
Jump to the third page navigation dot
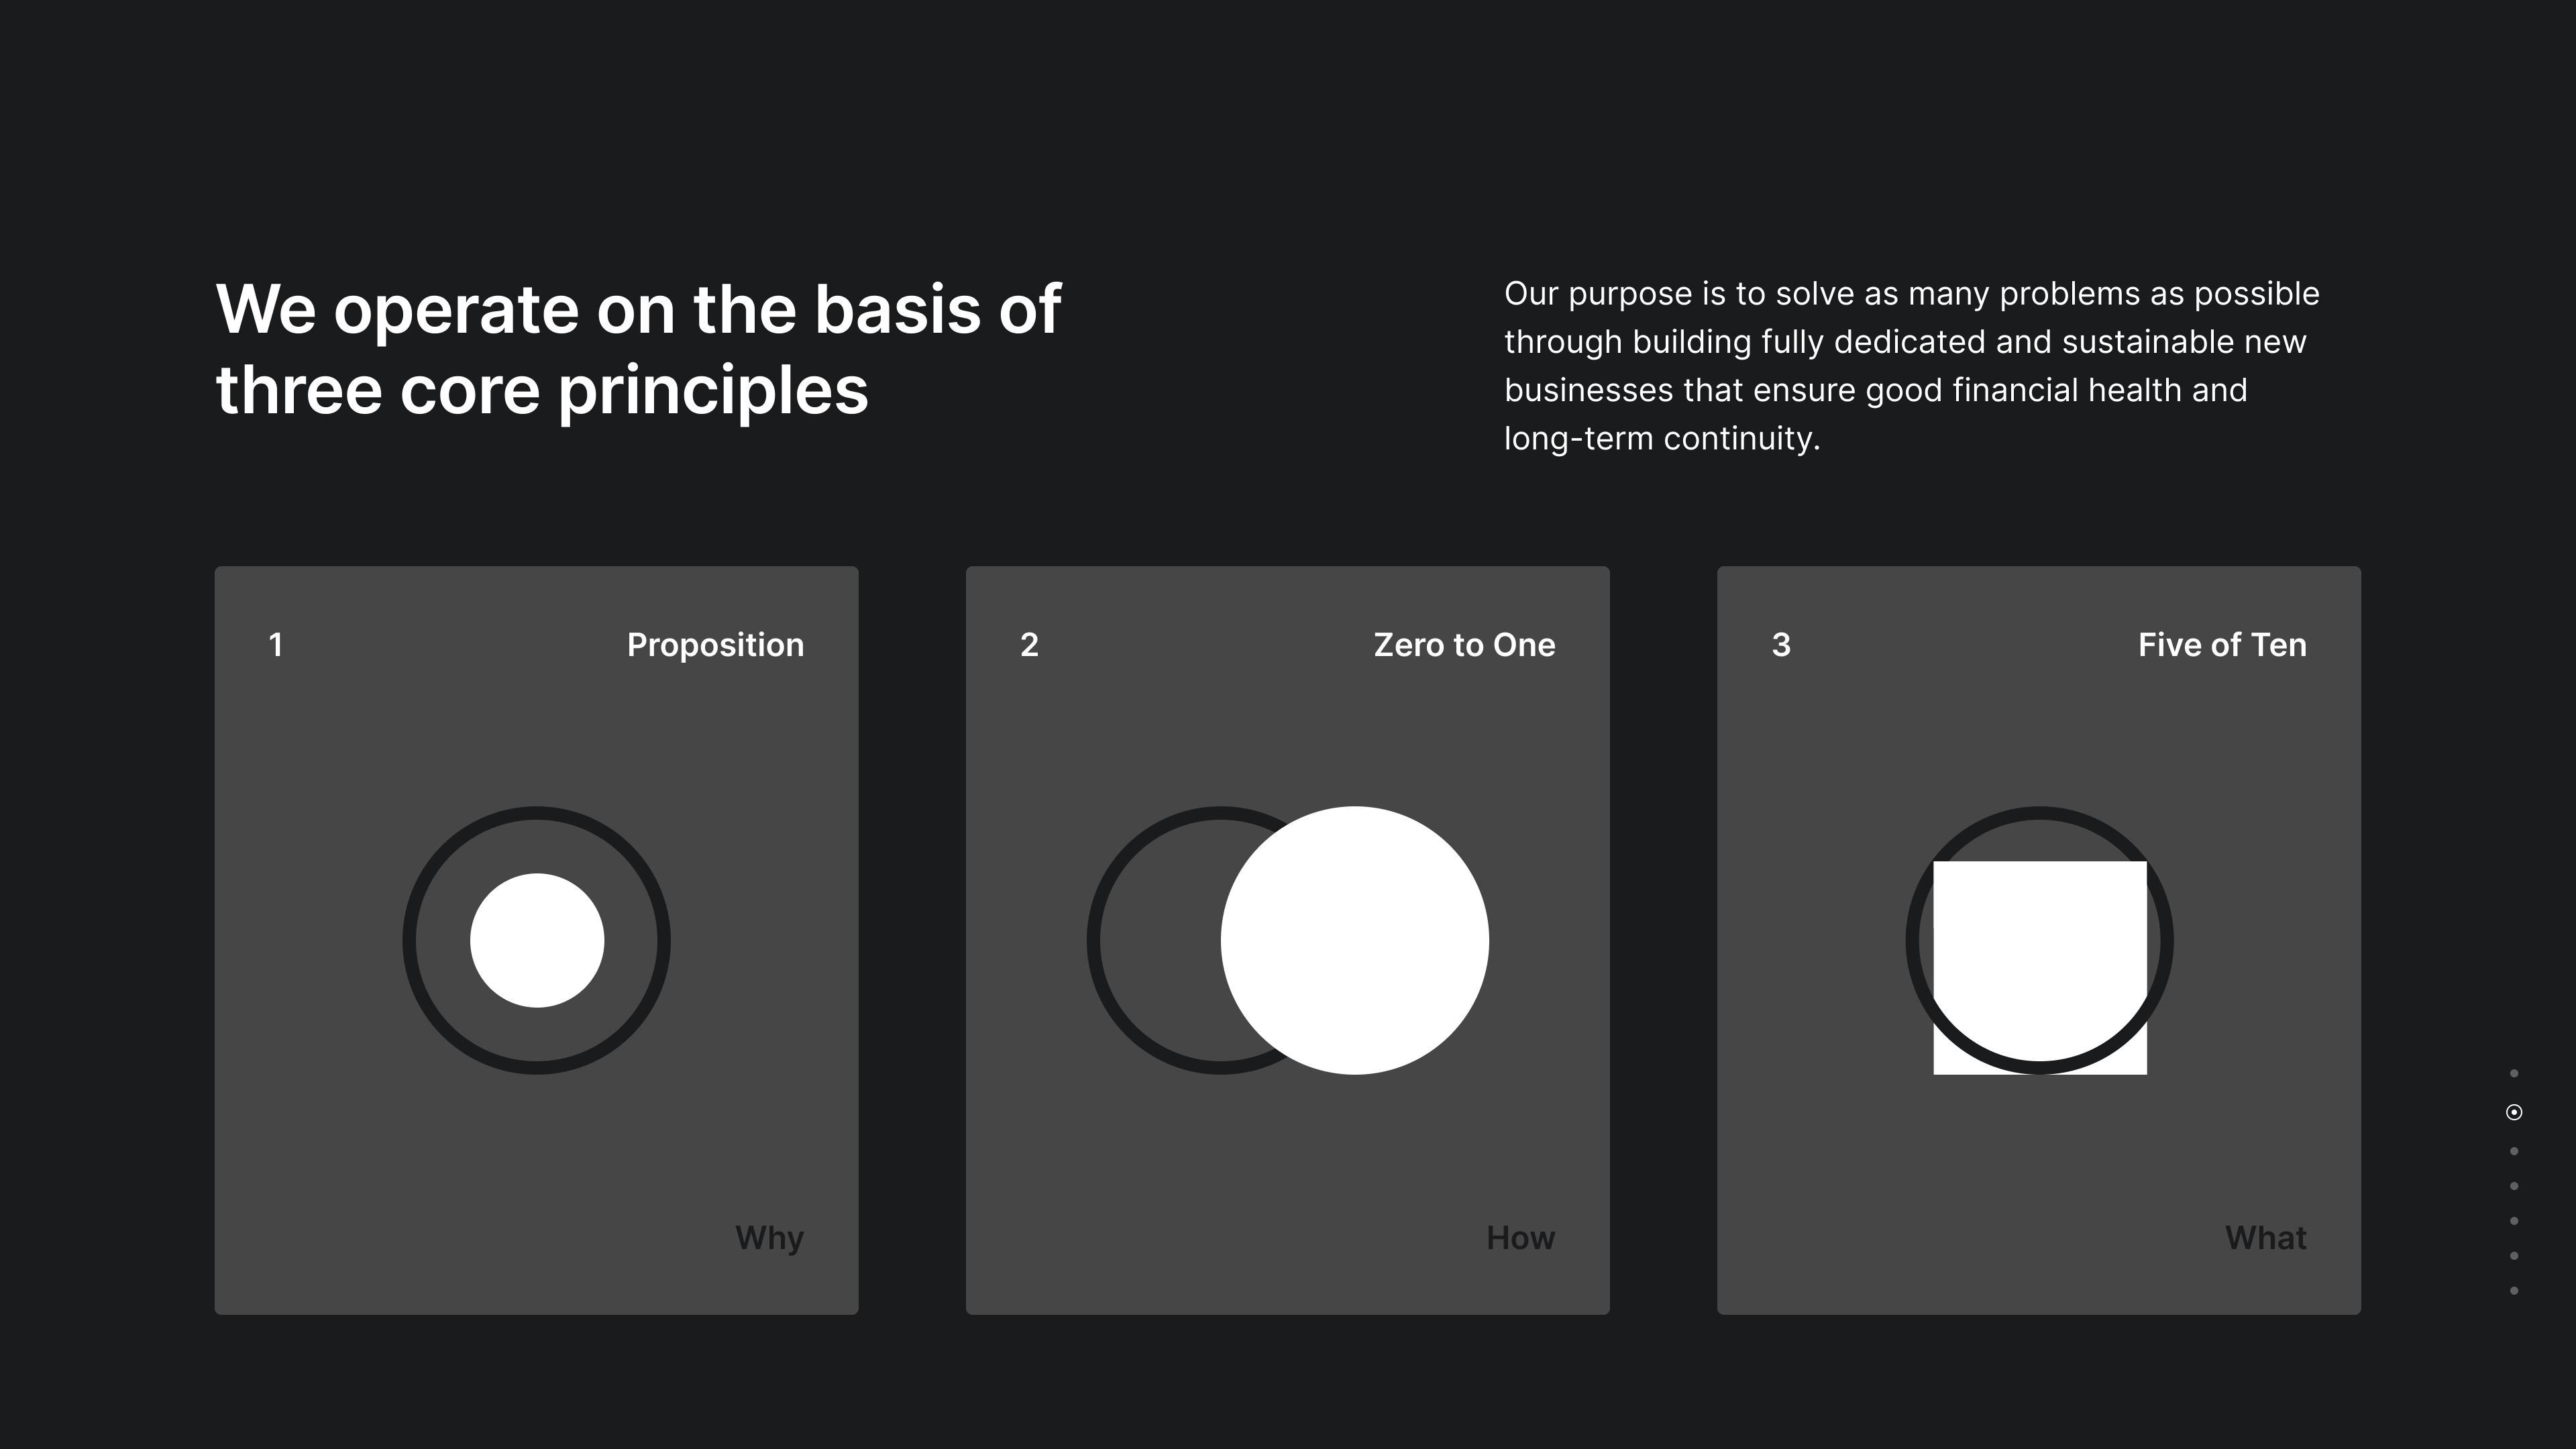[x=2514, y=1151]
